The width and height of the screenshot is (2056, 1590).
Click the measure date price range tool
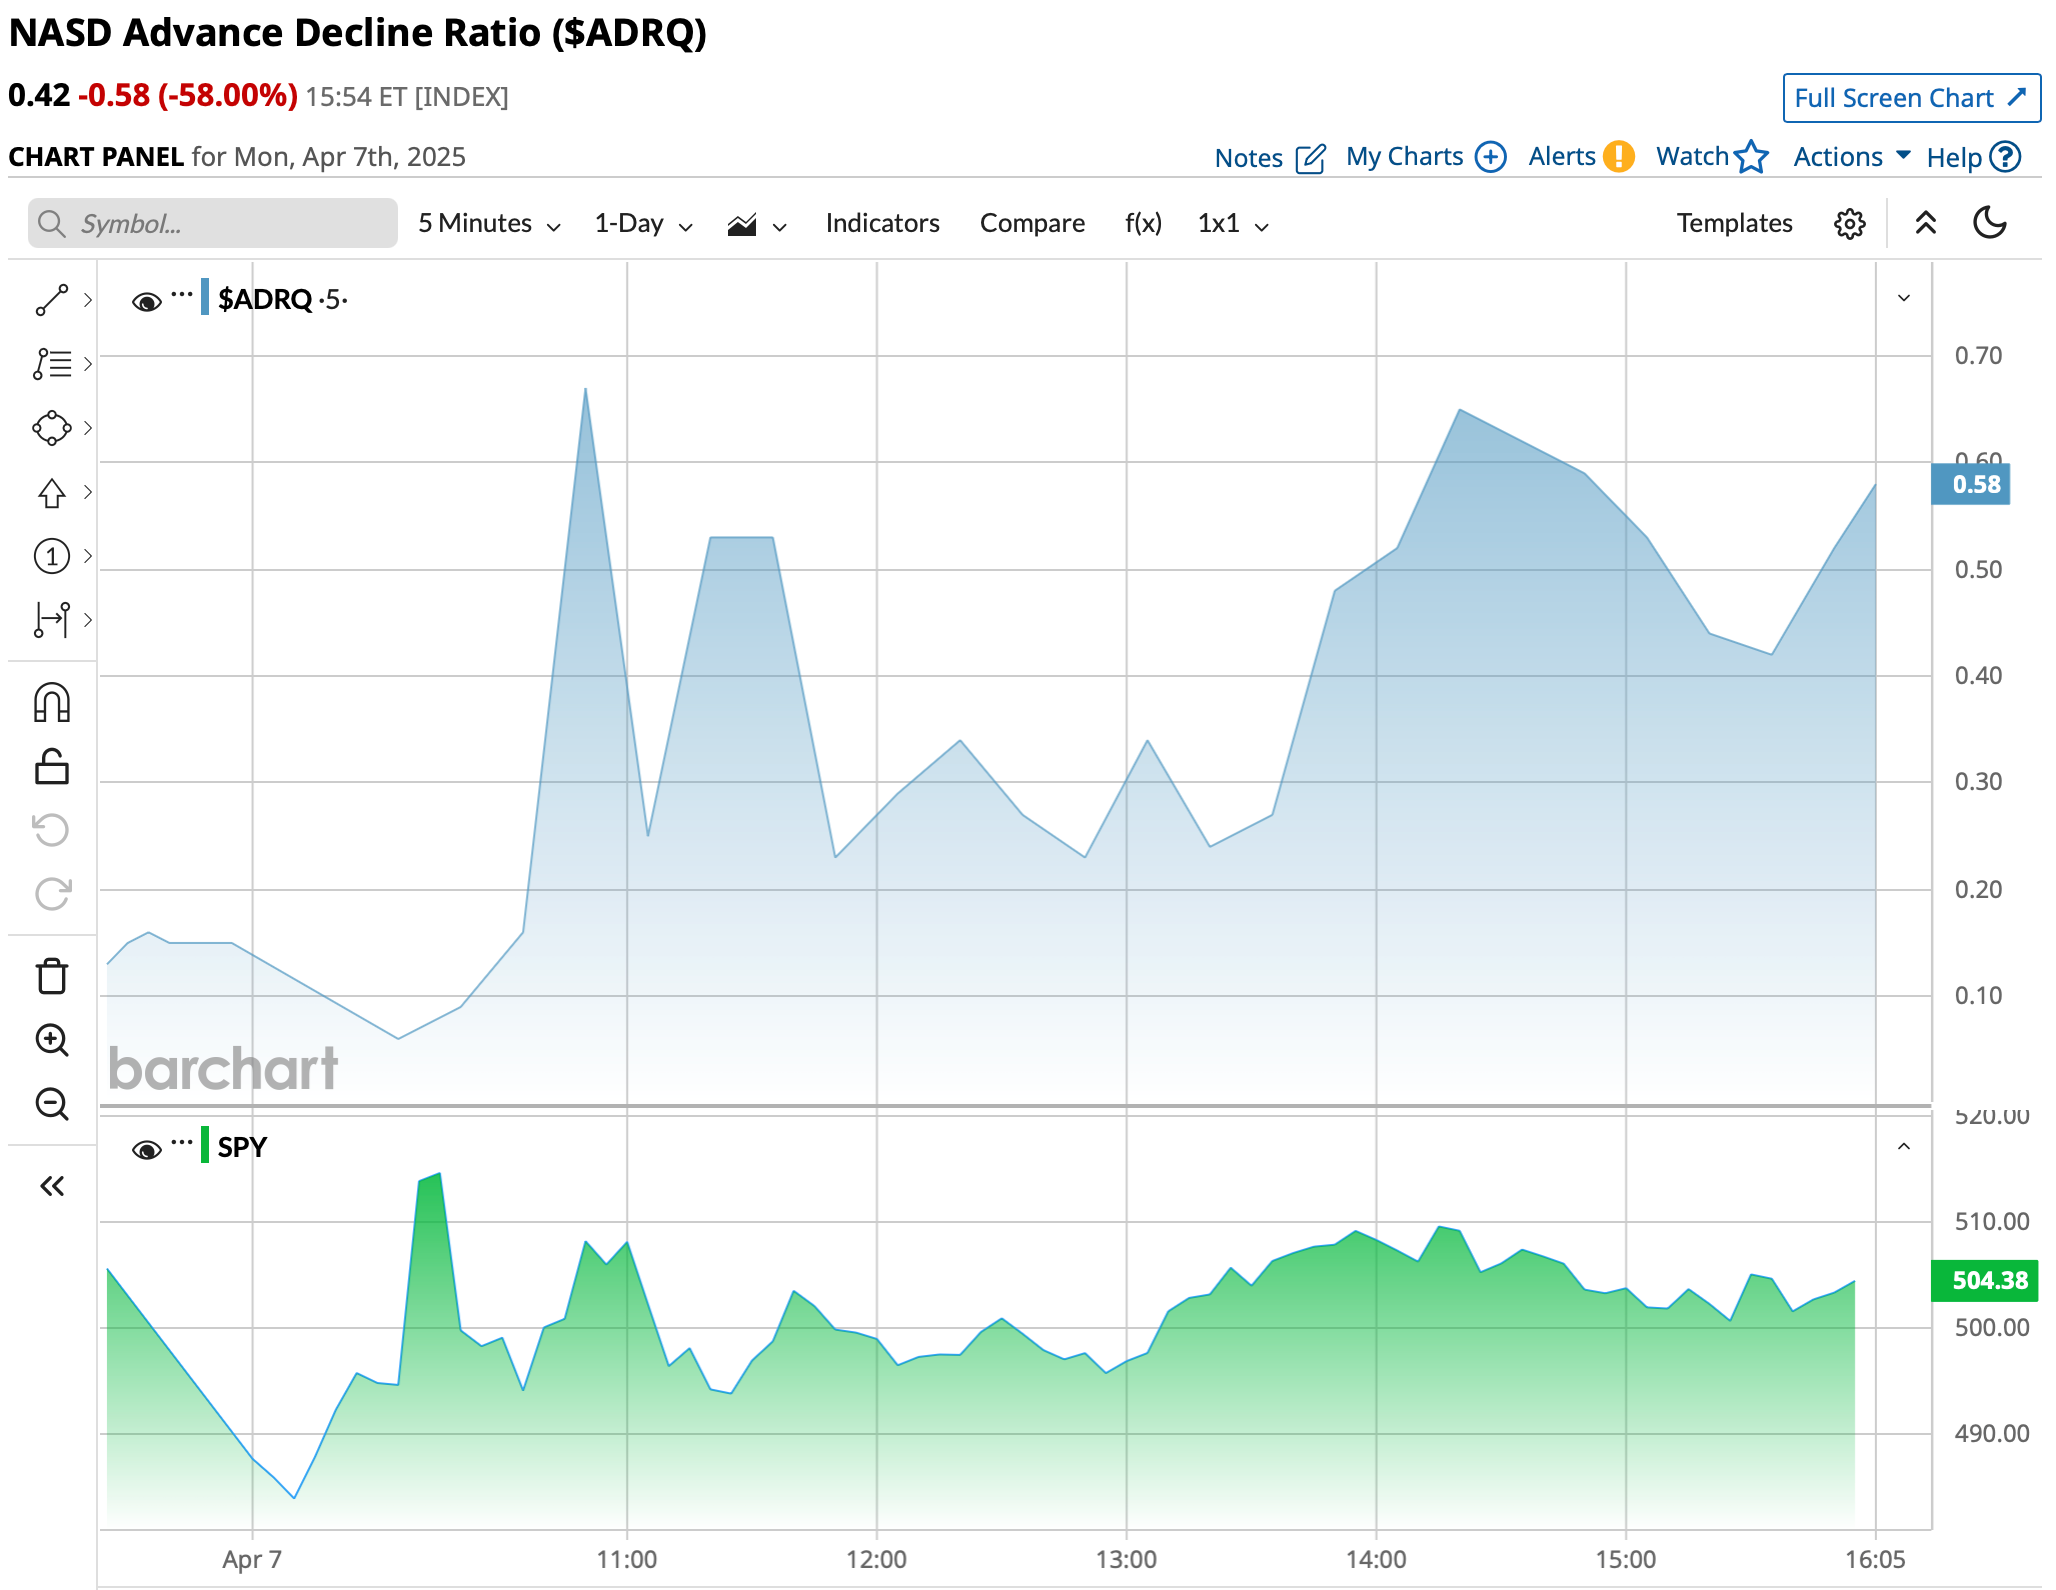tap(52, 620)
